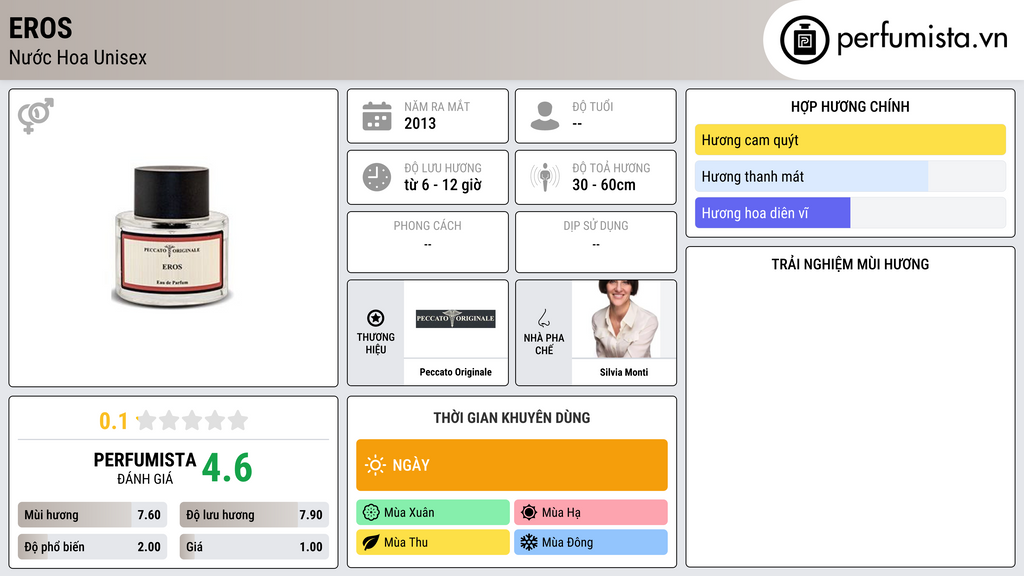Click the person icon beside Độ tuổi
This screenshot has height=576, width=1024.
[545, 116]
